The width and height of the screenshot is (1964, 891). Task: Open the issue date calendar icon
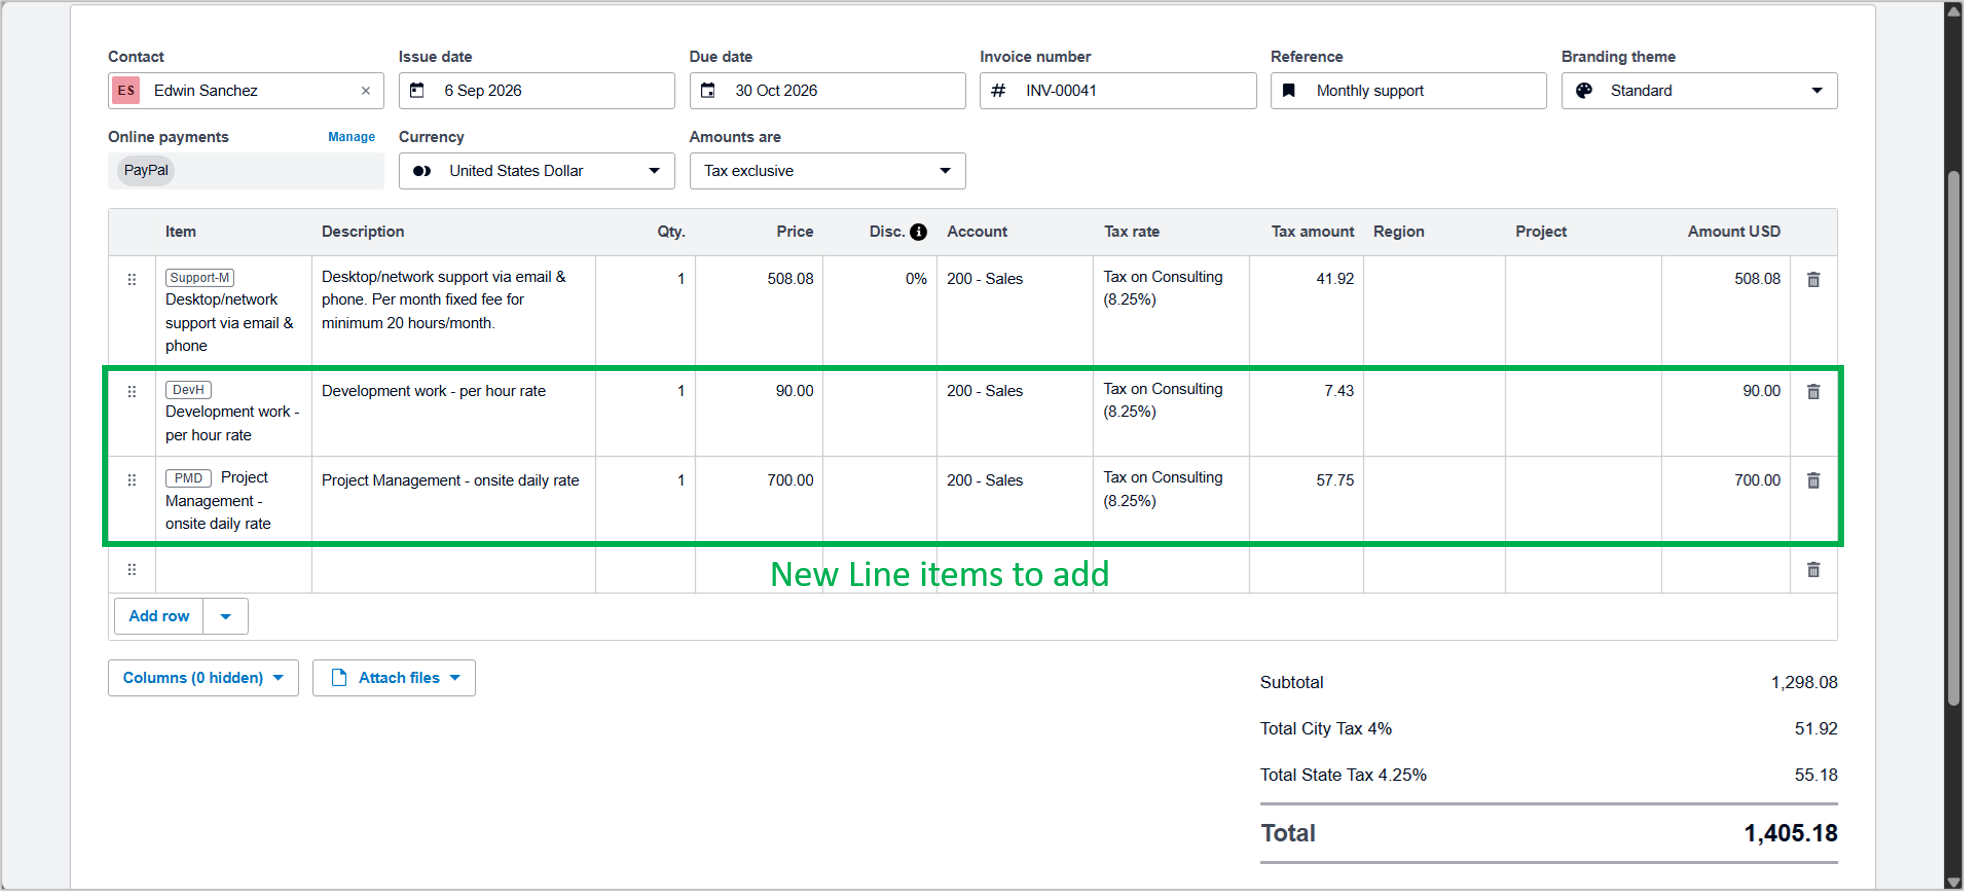click(418, 91)
